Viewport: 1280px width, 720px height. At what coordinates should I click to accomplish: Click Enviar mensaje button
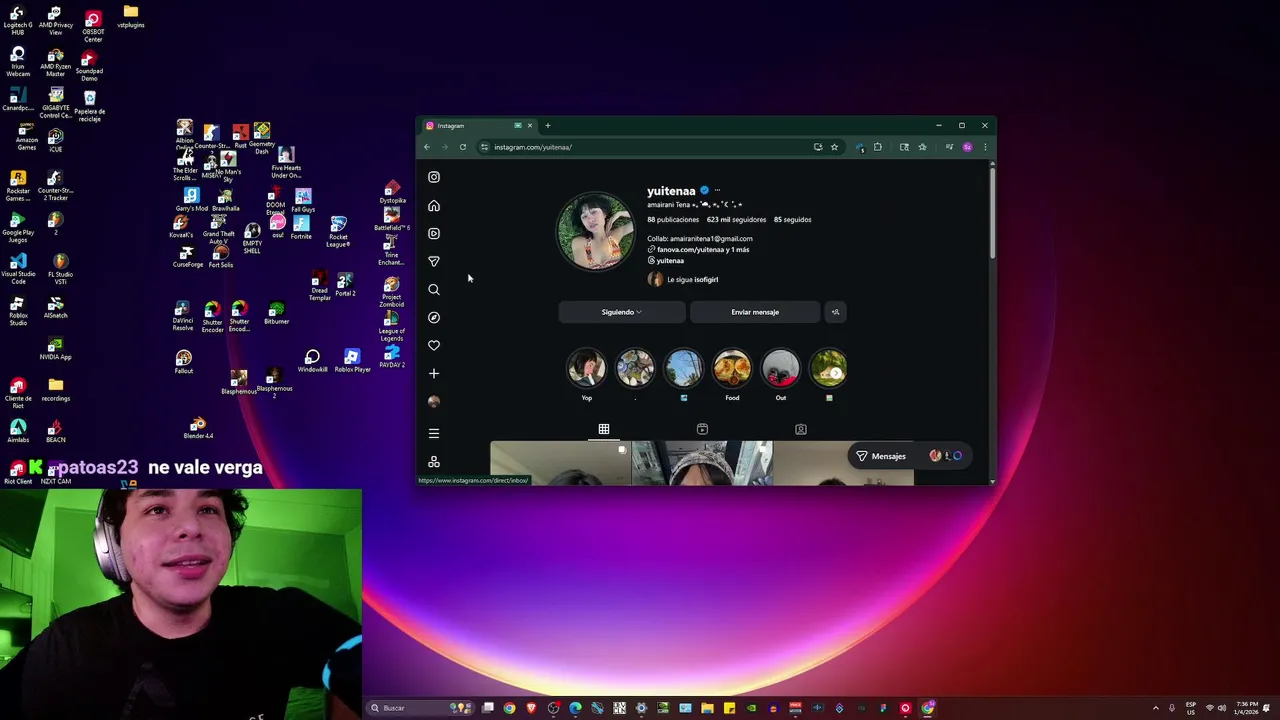point(755,312)
